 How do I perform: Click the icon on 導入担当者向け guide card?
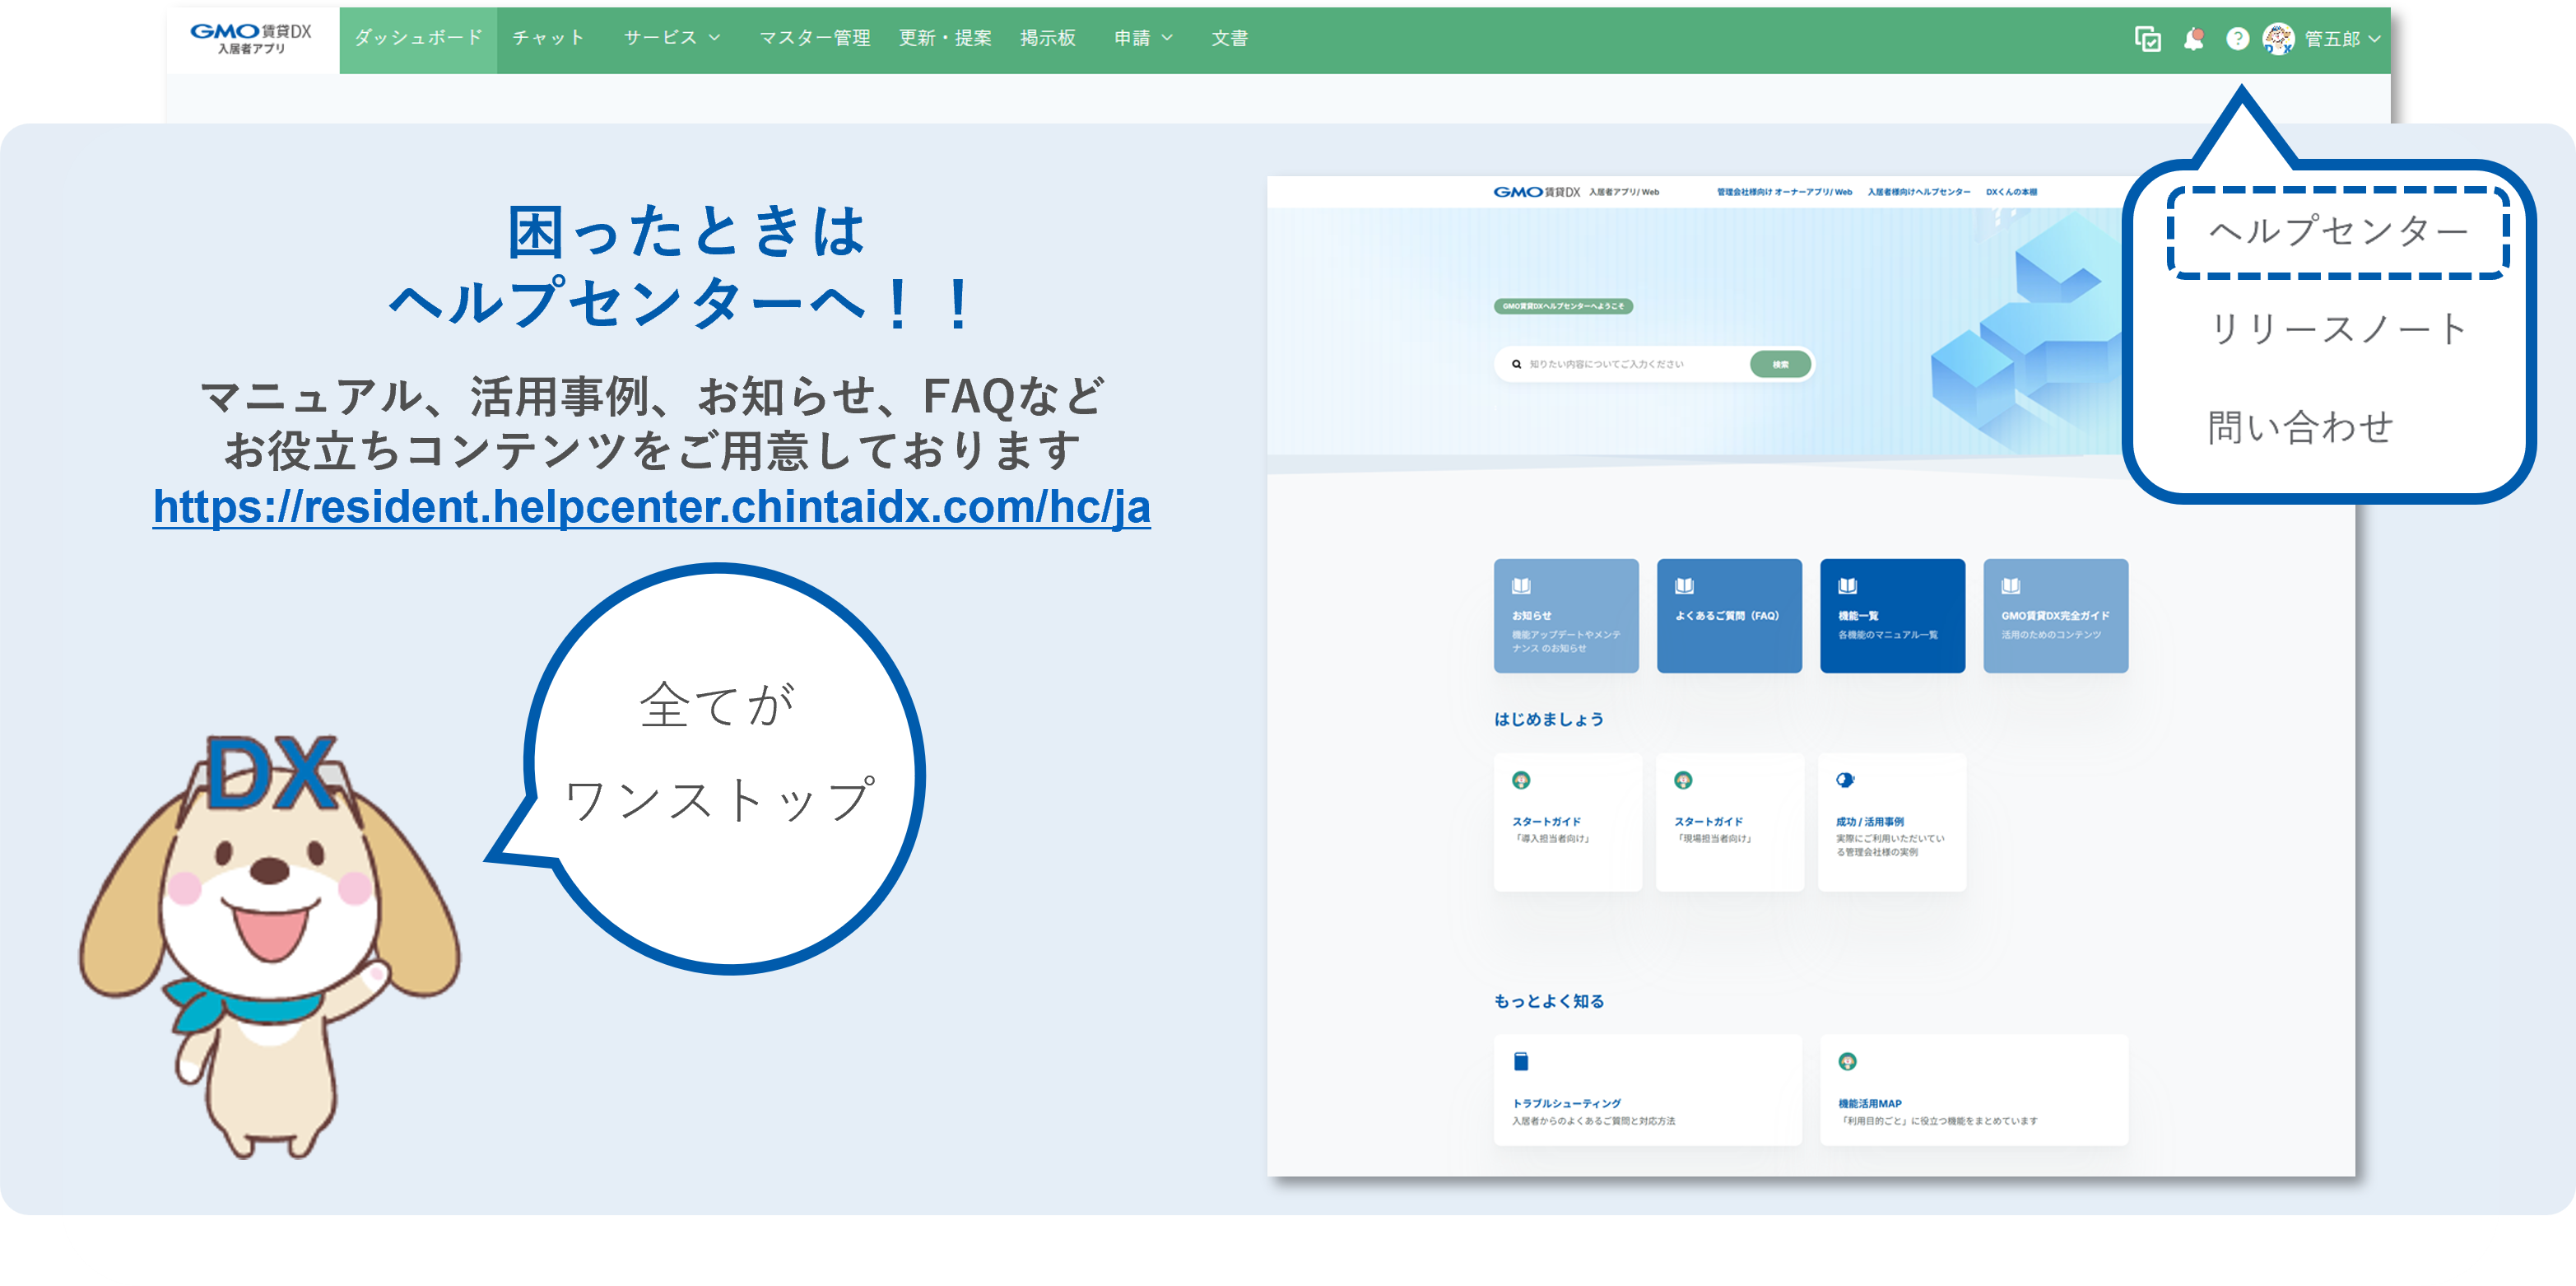click(1521, 780)
